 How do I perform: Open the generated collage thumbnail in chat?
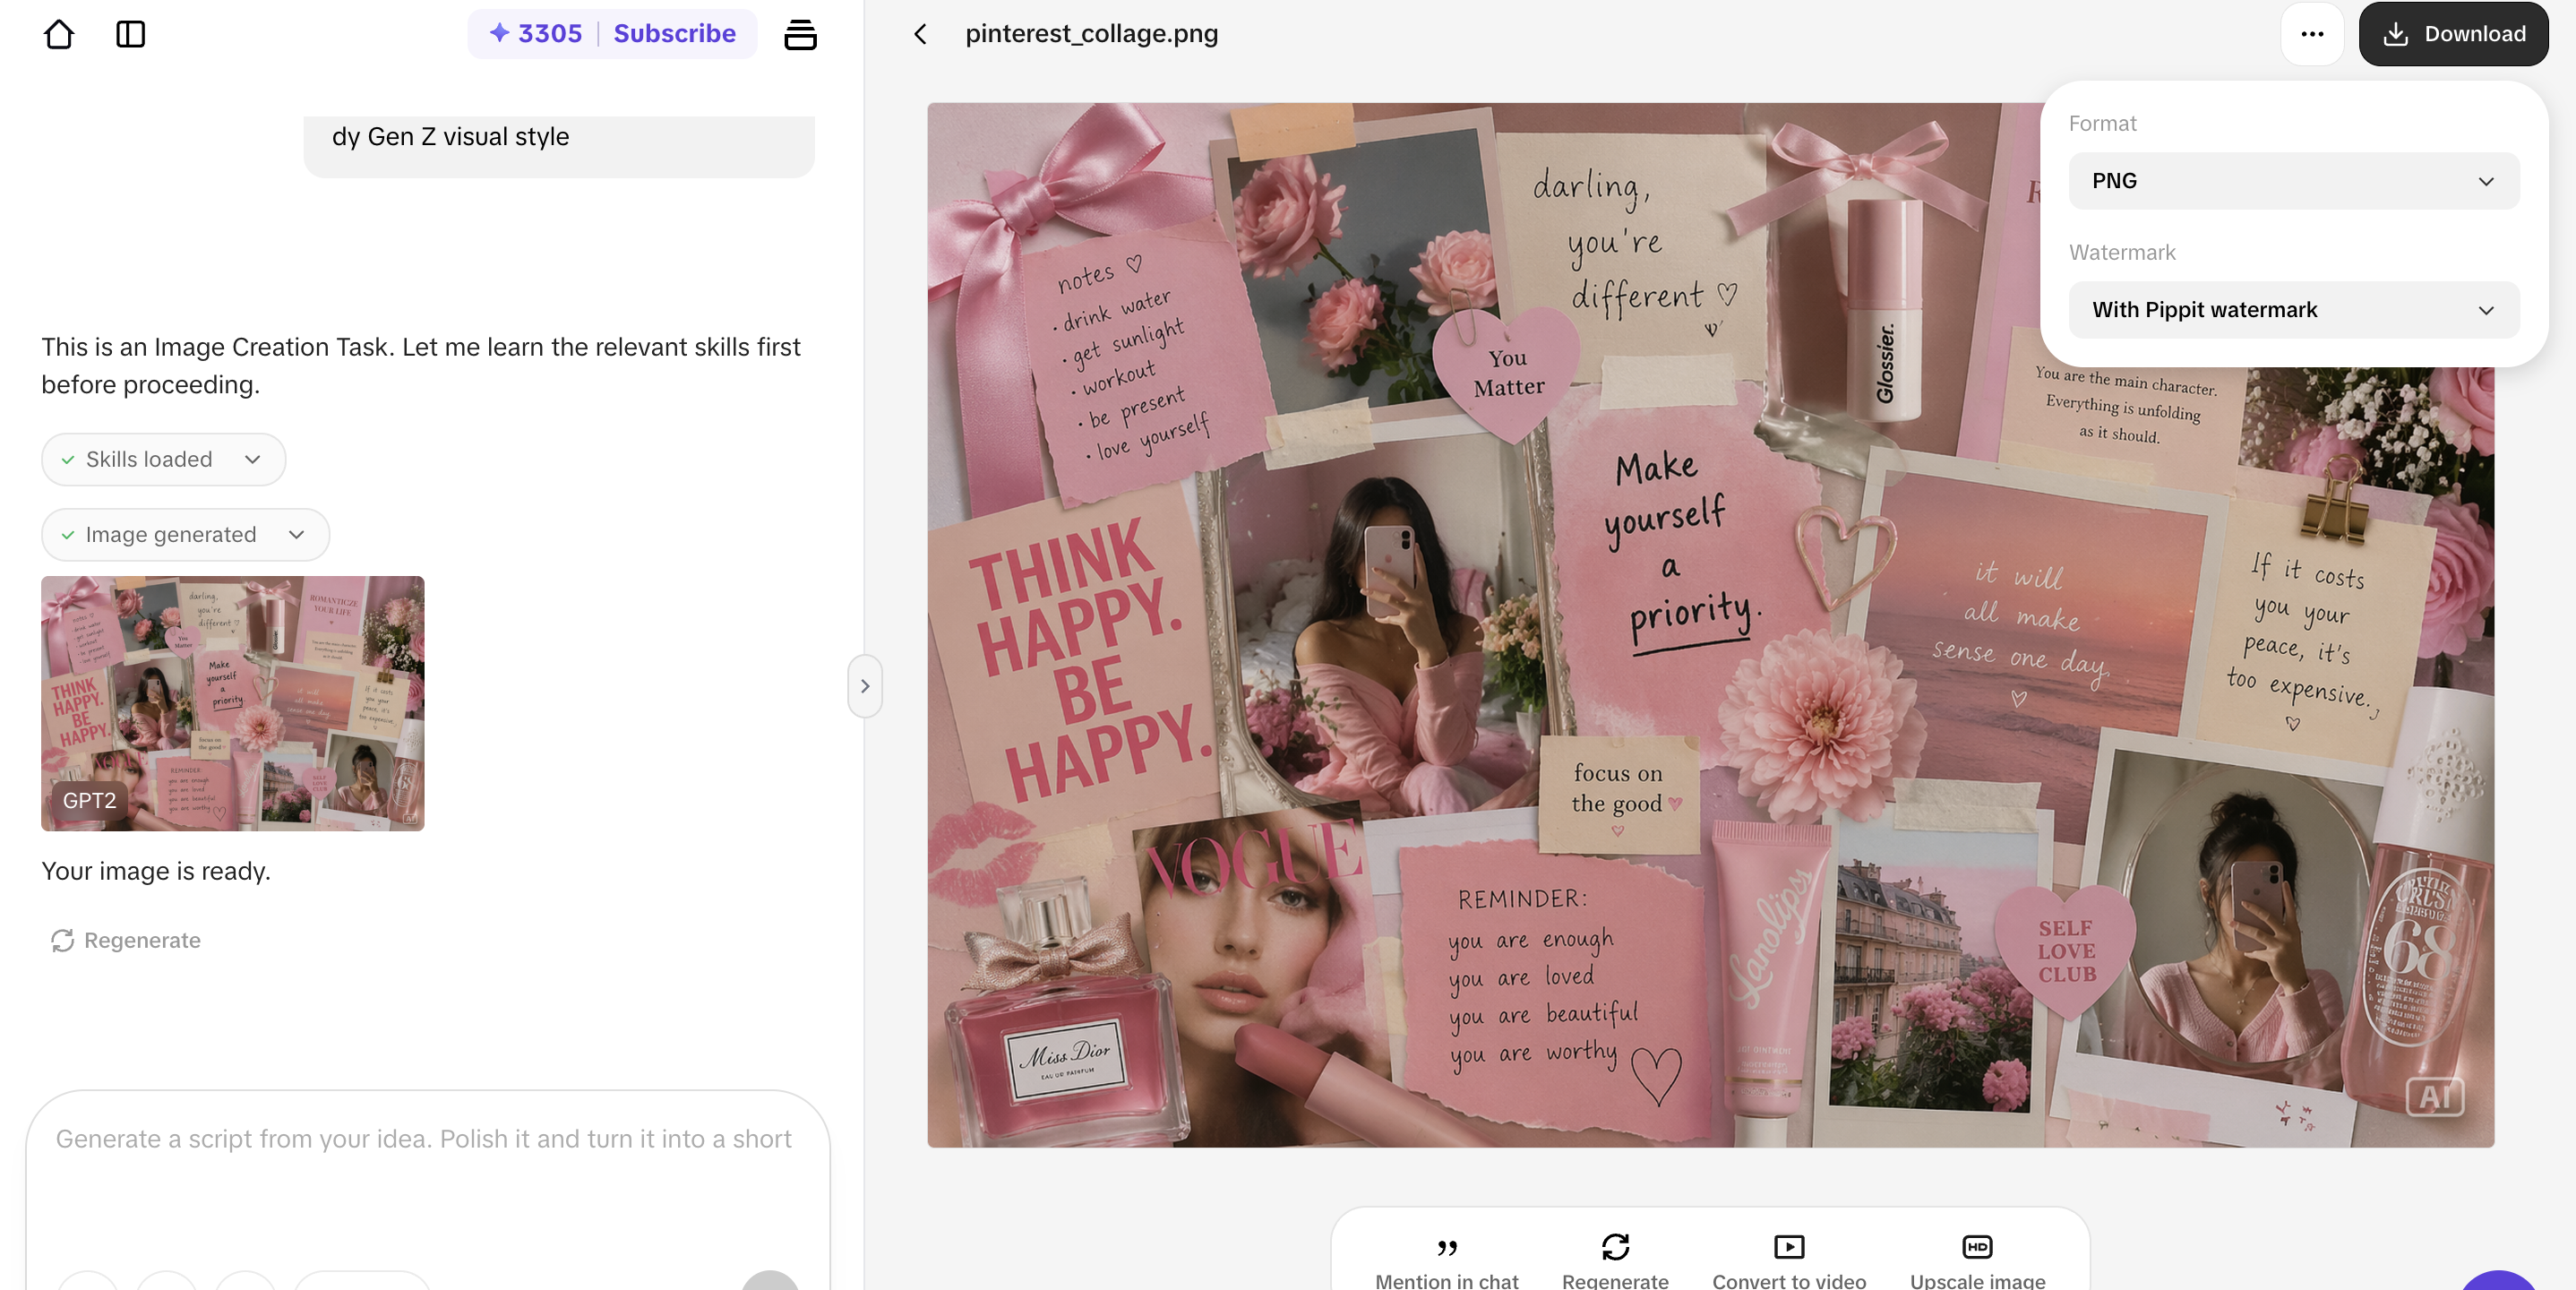click(x=233, y=703)
